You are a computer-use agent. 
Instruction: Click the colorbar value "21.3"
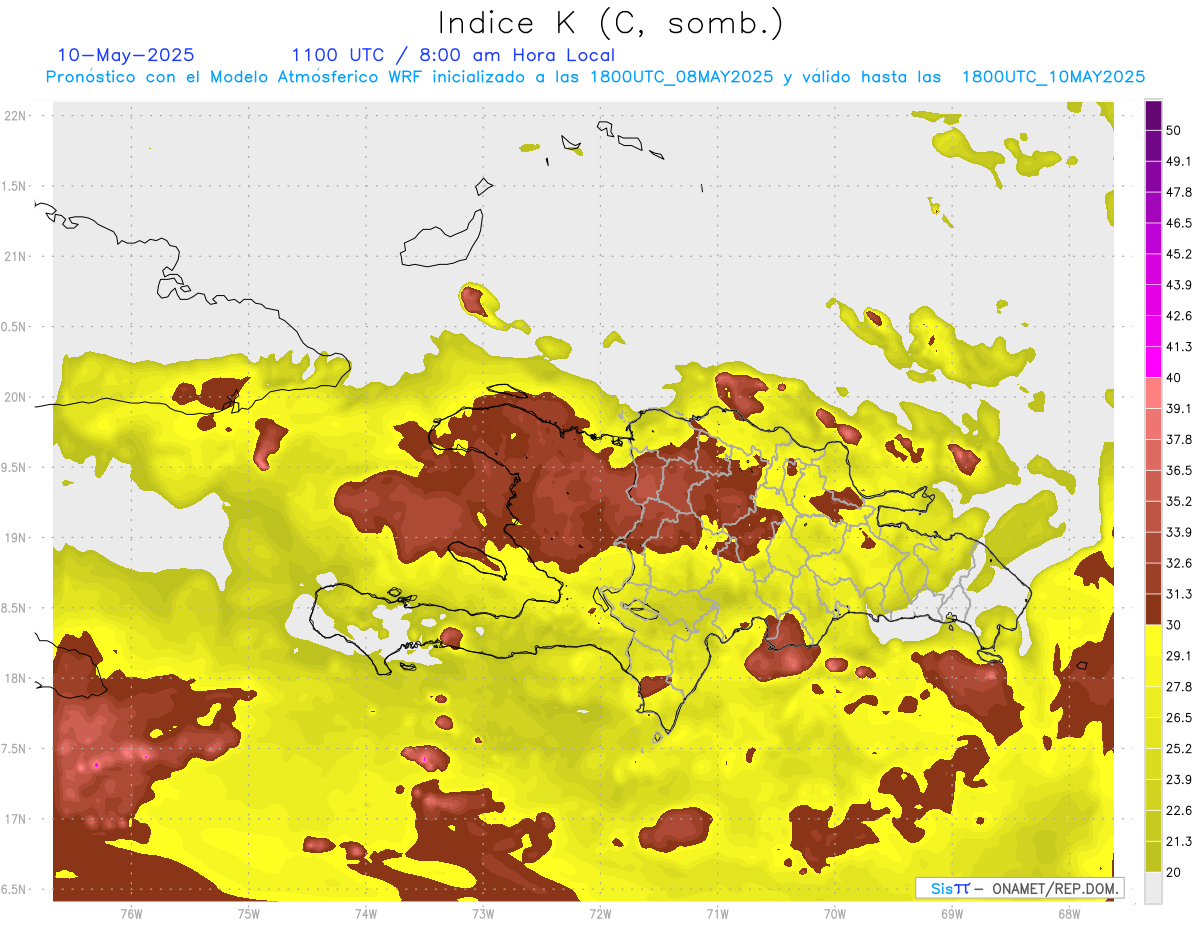[1179, 841]
